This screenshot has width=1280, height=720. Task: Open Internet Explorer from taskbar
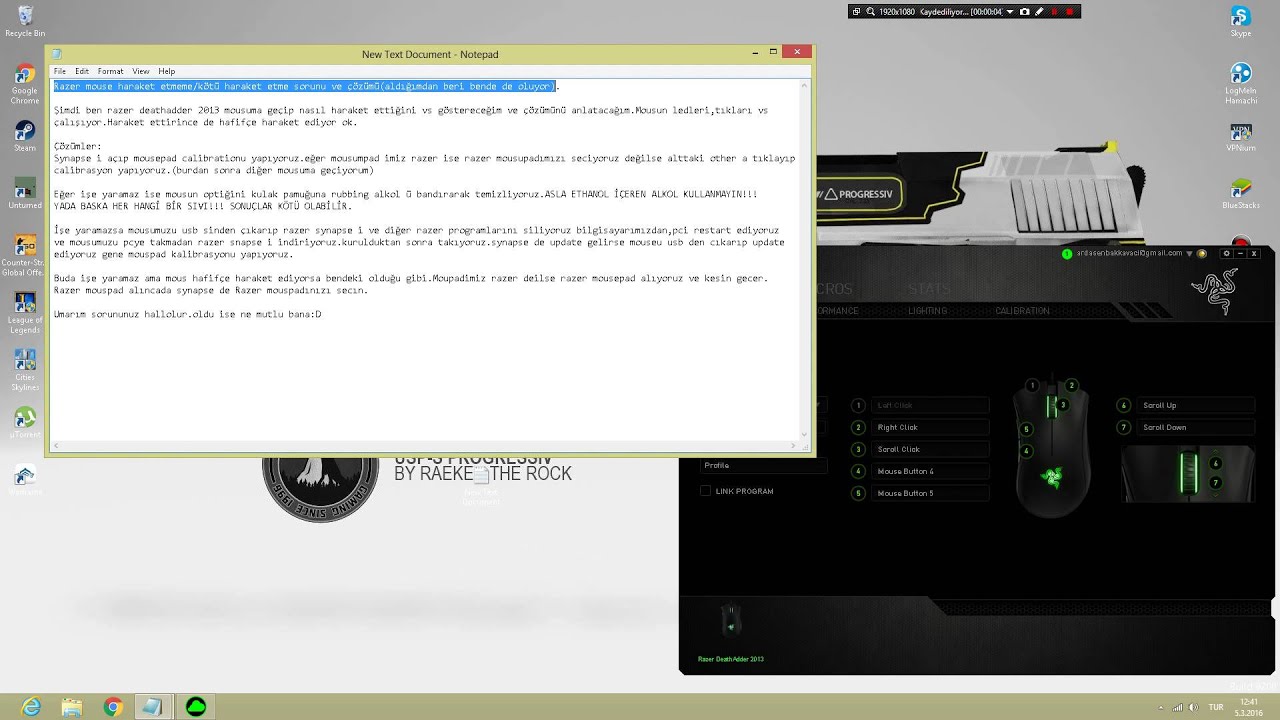tap(31, 707)
